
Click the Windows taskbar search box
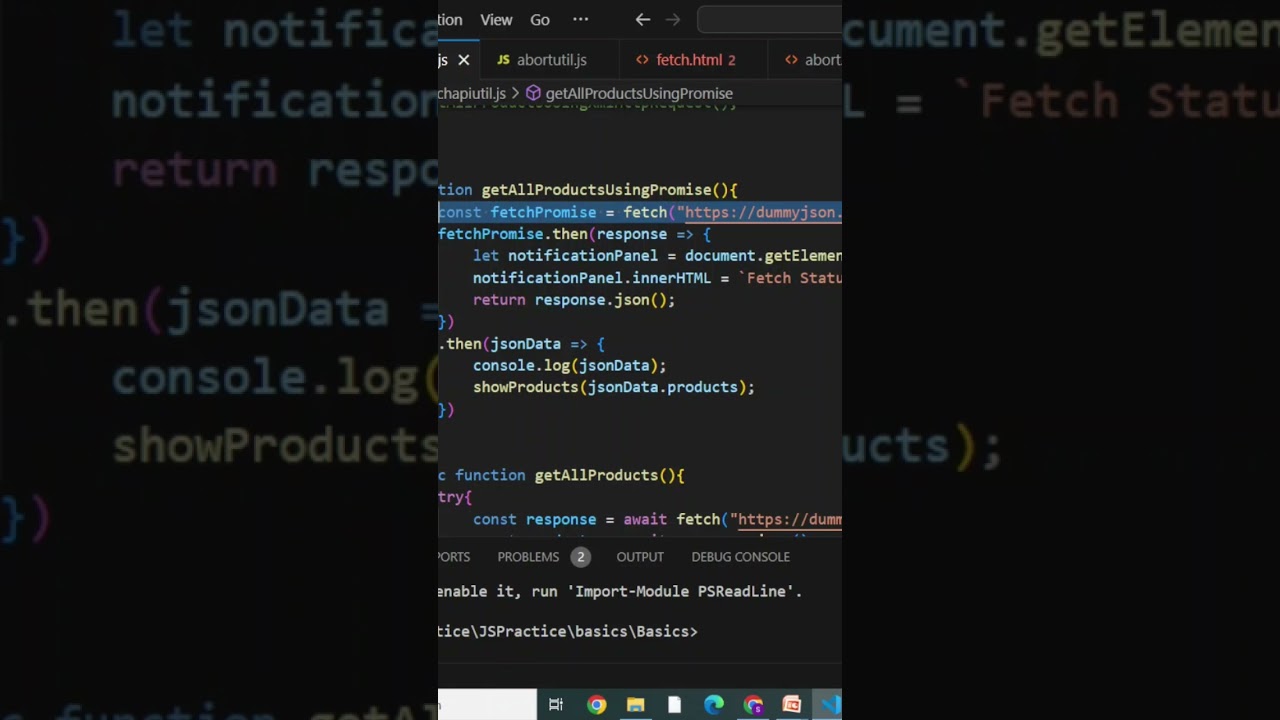point(487,704)
